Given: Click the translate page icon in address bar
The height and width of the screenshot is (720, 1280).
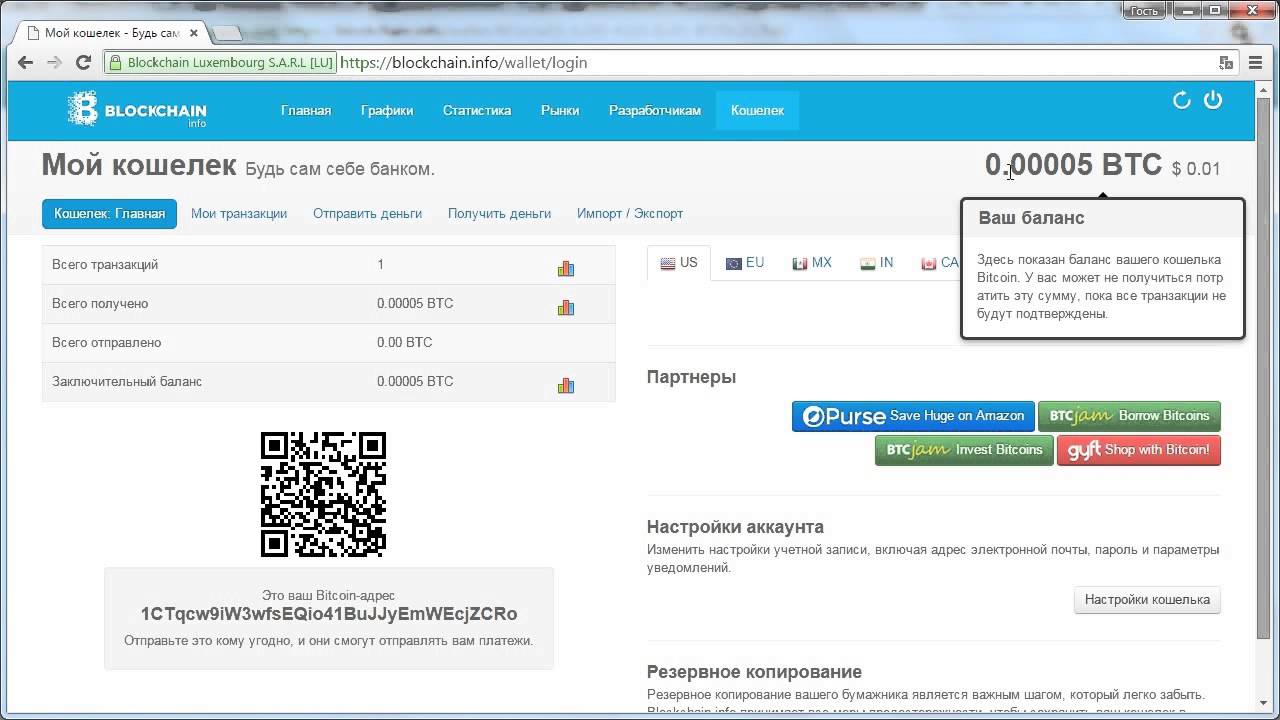Looking at the screenshot, I should [x=1226, y=62].
